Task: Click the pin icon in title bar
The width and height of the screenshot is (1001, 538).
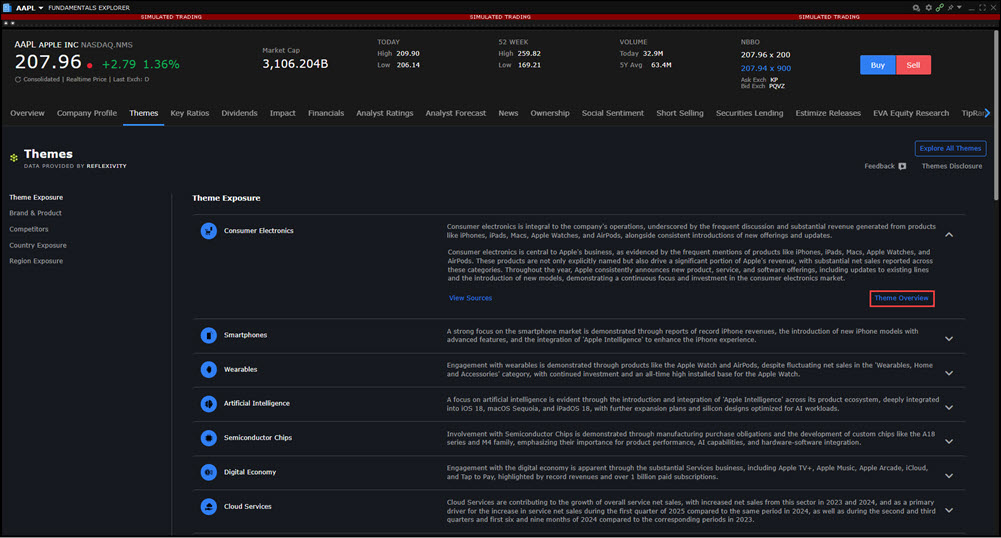Action: click(951, 8)
